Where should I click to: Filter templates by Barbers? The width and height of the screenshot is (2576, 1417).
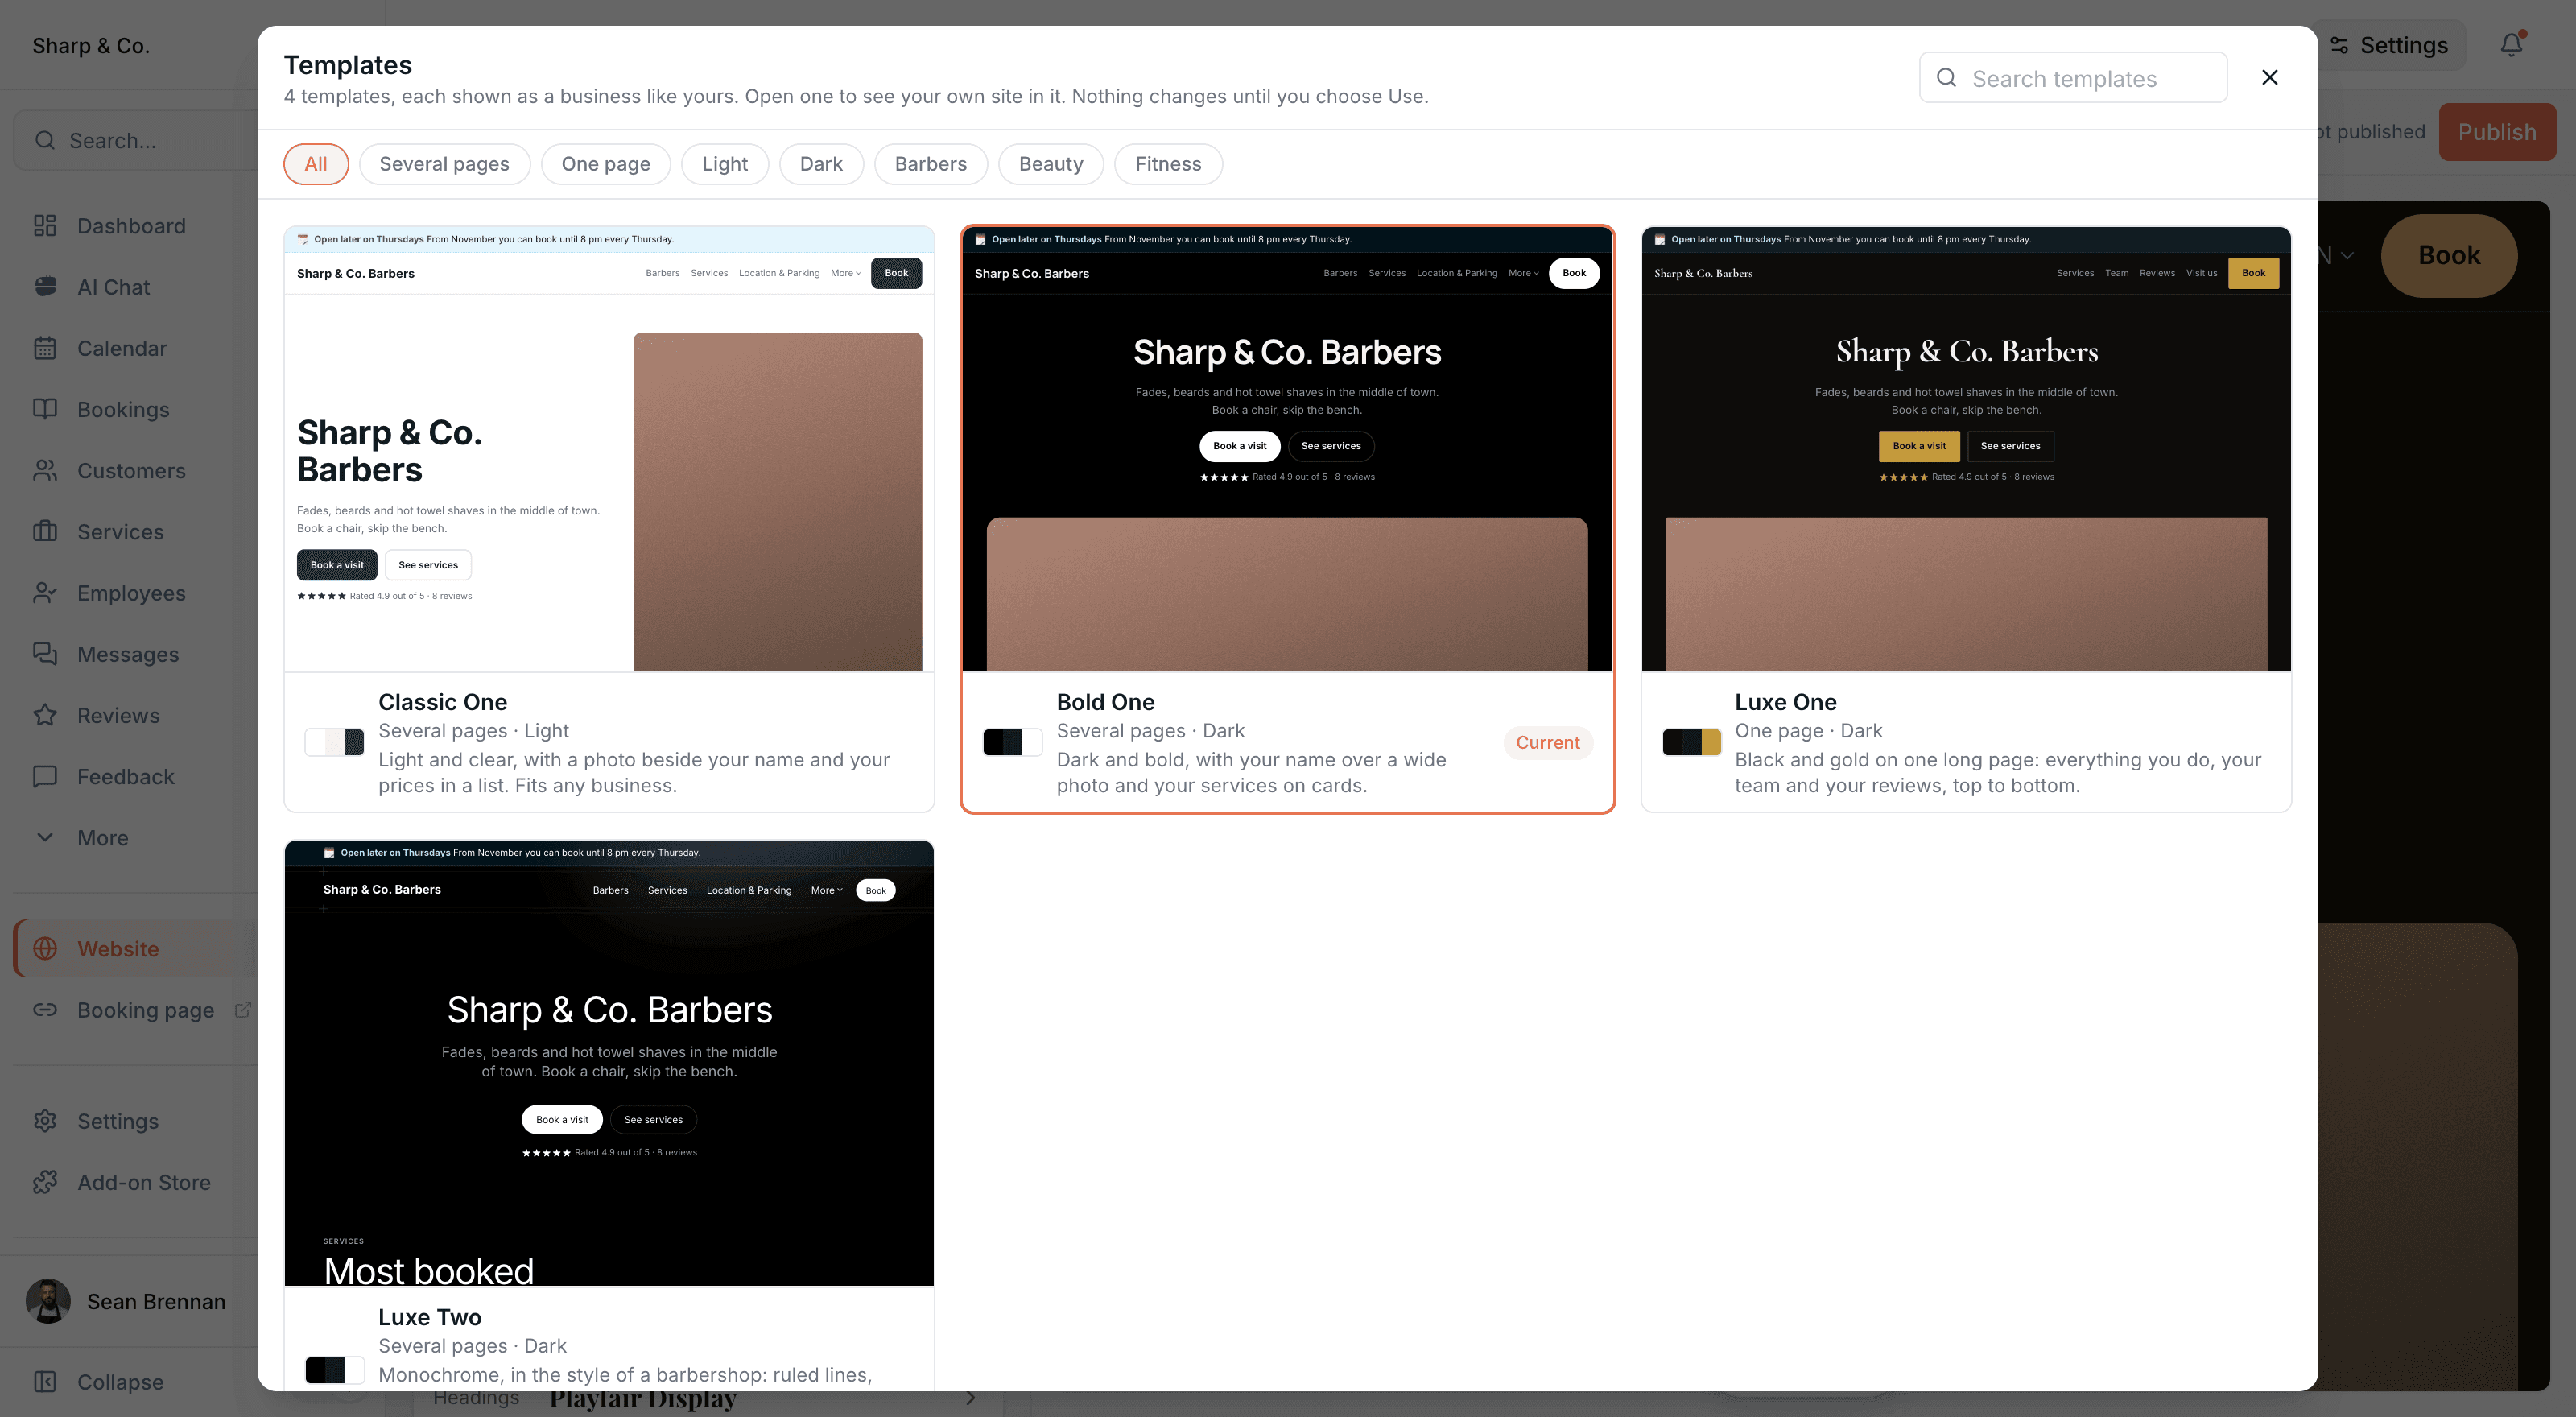click(931, 164)
